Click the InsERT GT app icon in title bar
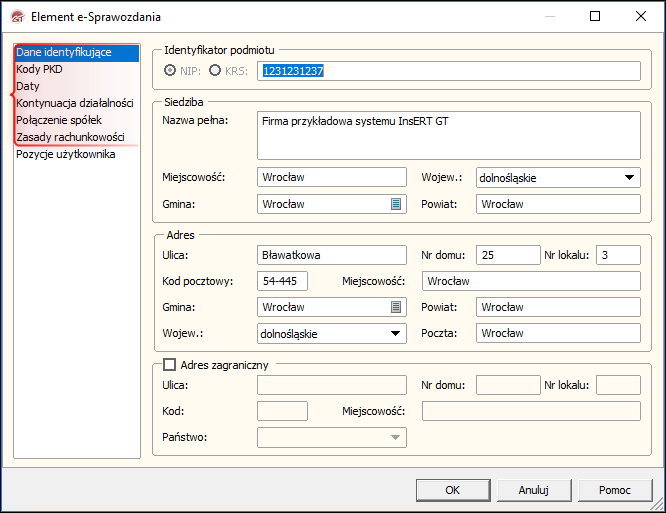Screen dimensions: 666x513 click(x=18, y=17)
